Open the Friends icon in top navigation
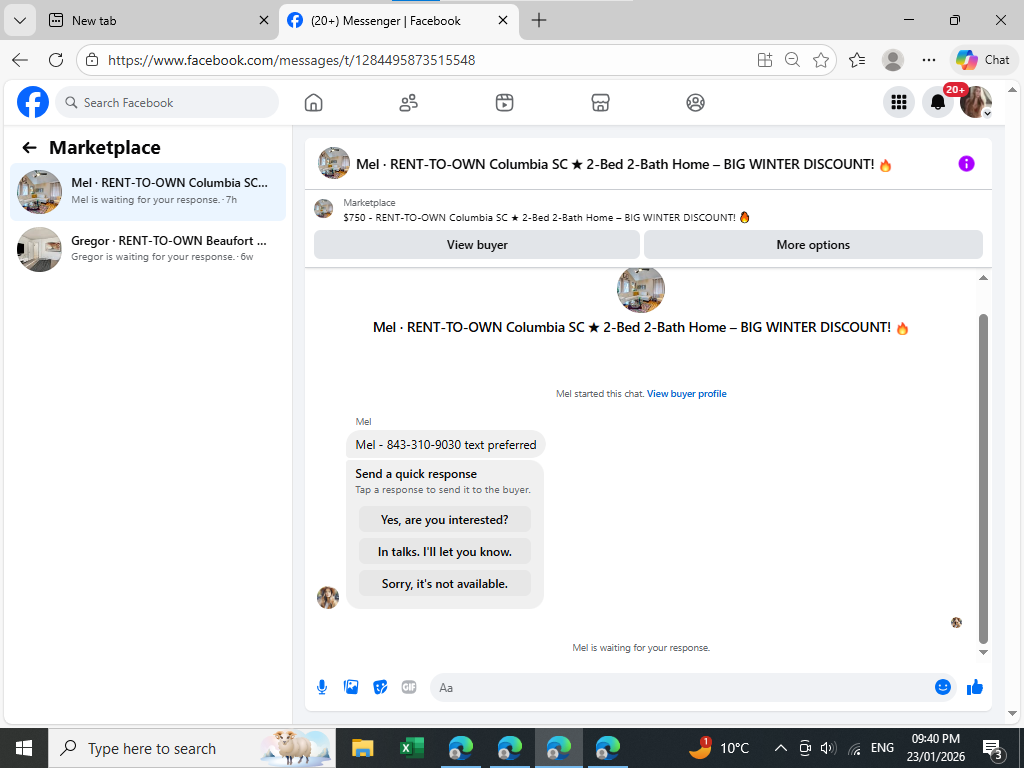 [409, 103]
